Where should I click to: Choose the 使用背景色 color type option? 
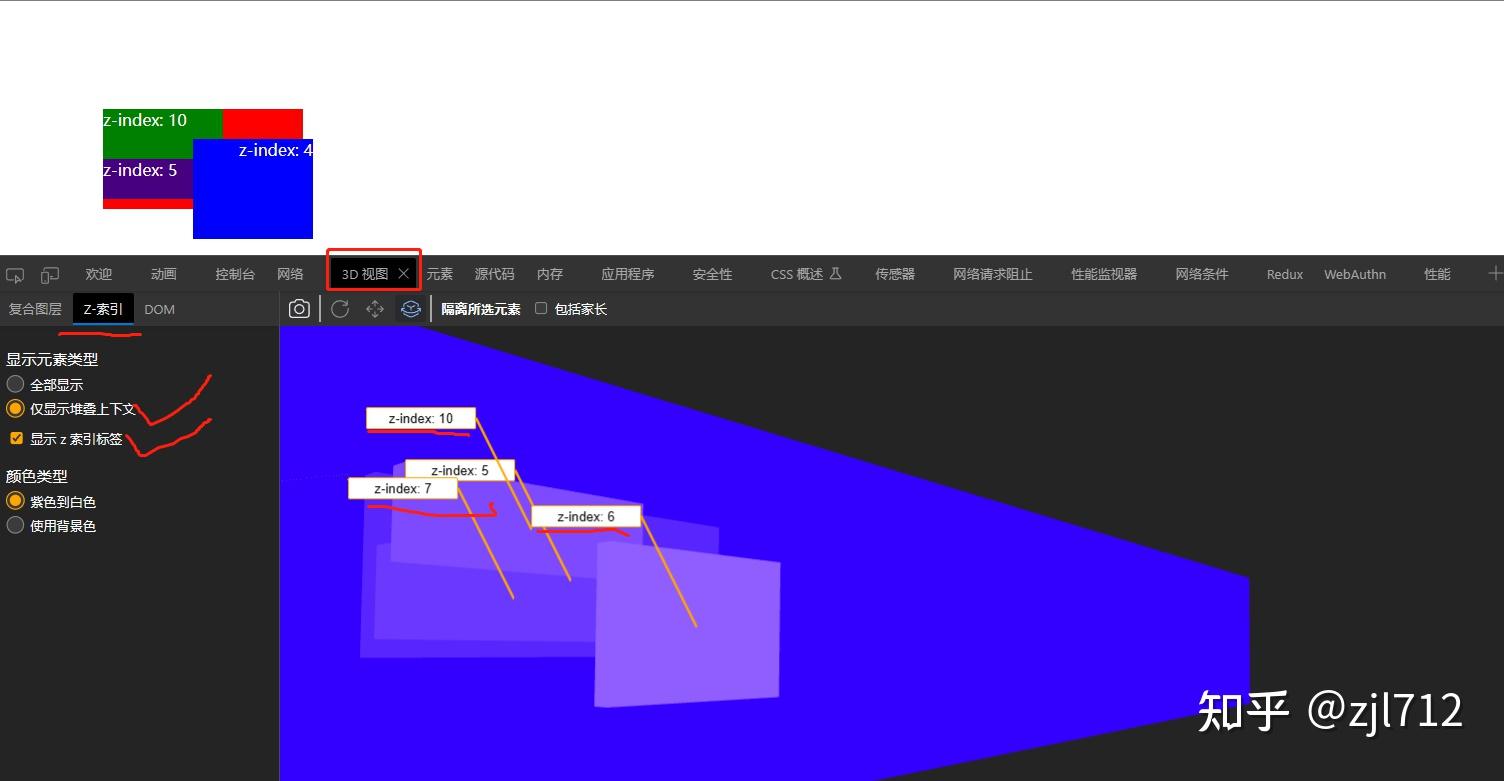[x=15, y=524]
